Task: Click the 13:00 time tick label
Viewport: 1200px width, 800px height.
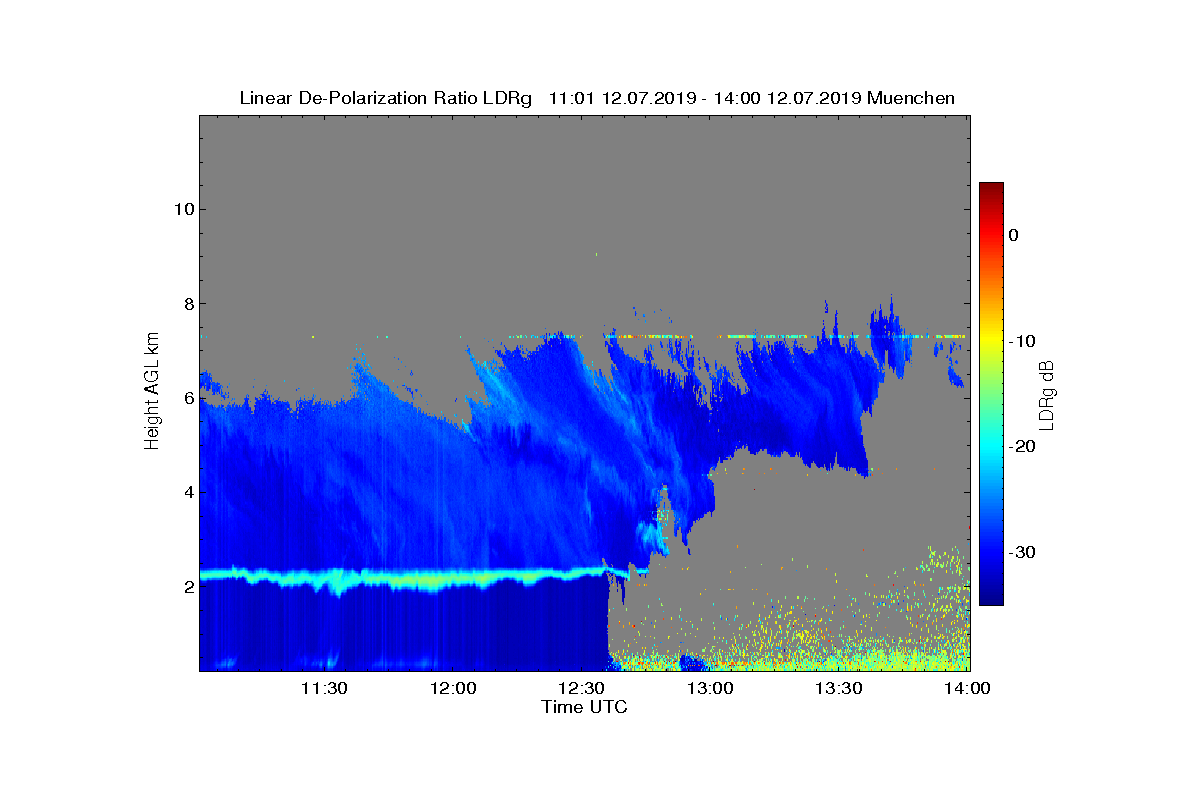Action: point(711,688)
